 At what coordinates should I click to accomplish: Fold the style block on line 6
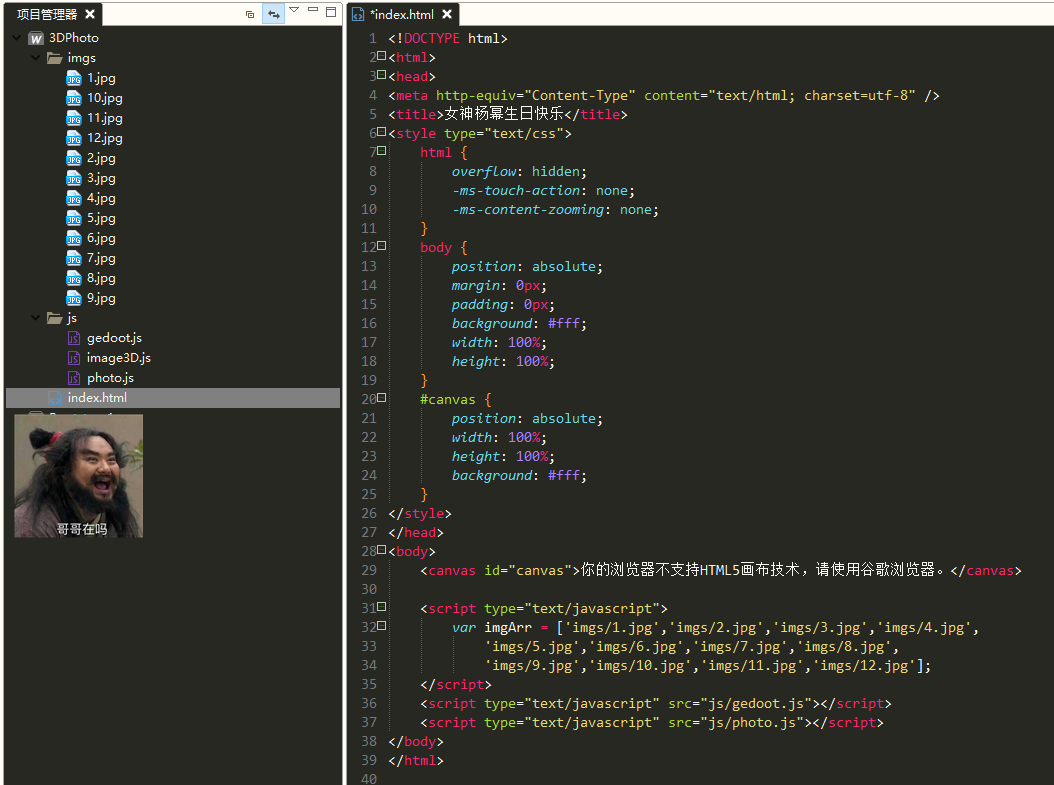(x=382, y=132)
